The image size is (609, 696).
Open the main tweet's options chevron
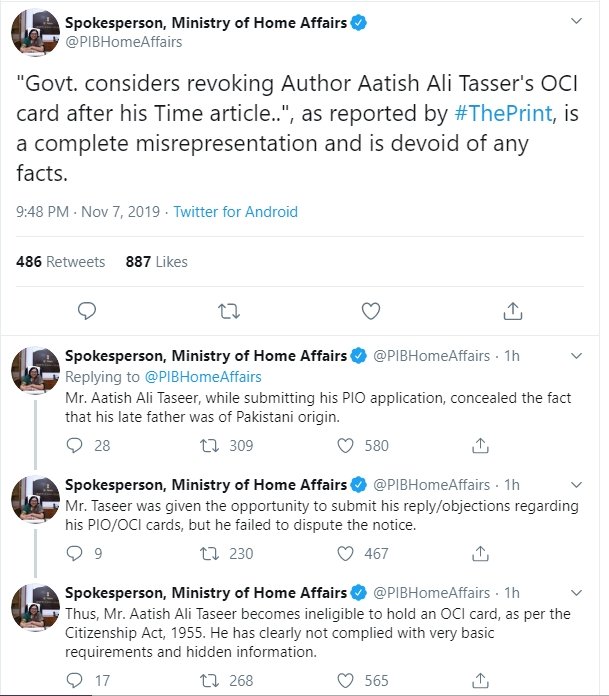(576, 21)
